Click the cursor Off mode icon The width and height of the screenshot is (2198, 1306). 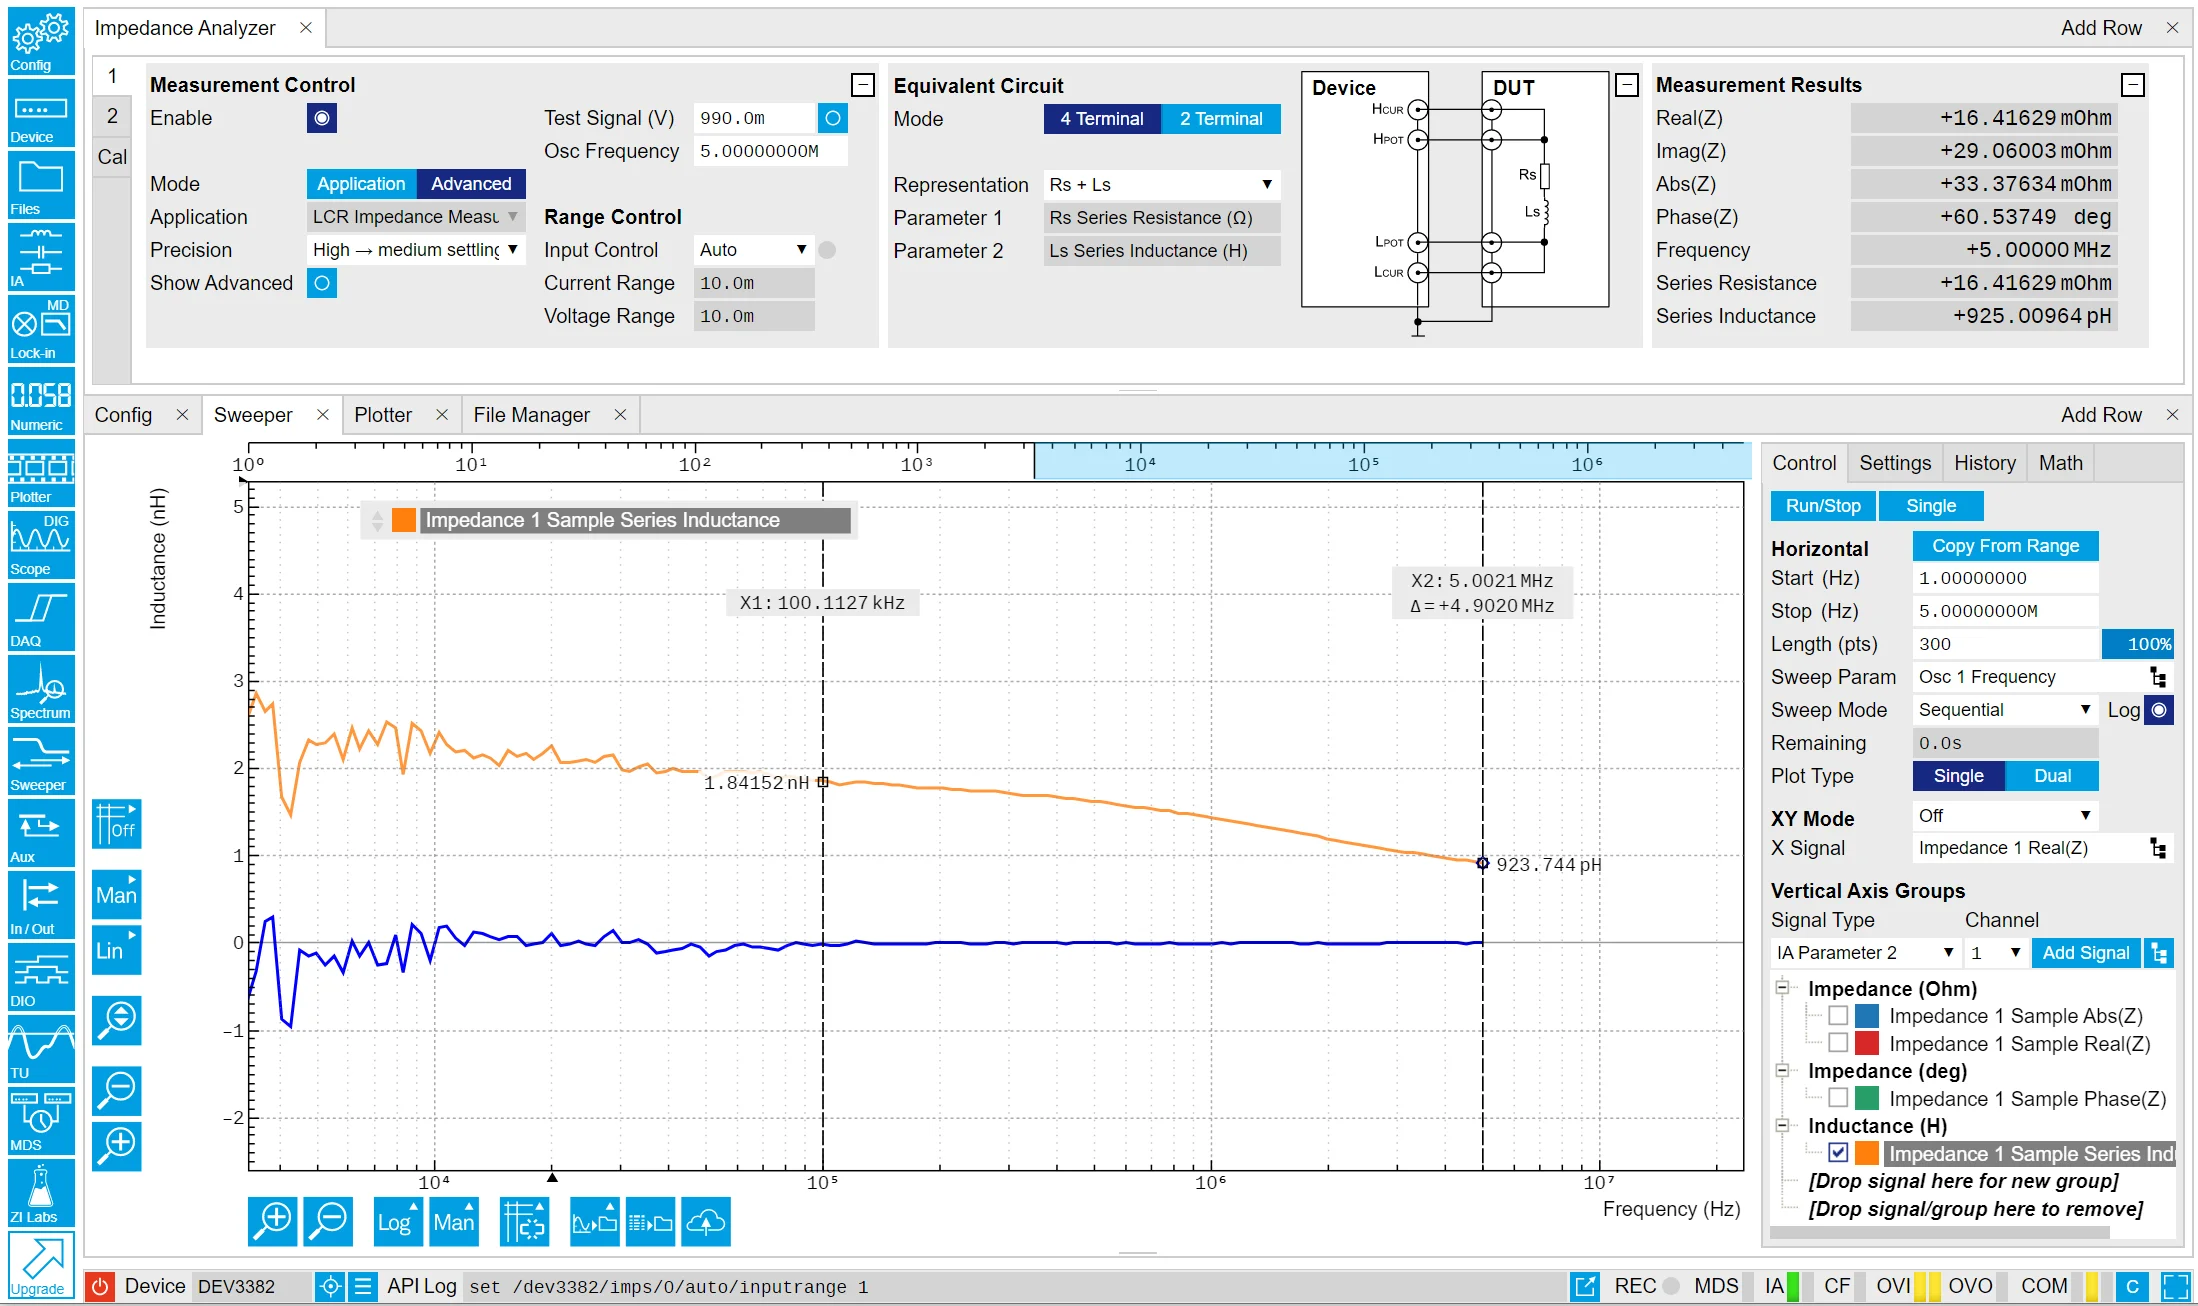click(x=117, y=824)
